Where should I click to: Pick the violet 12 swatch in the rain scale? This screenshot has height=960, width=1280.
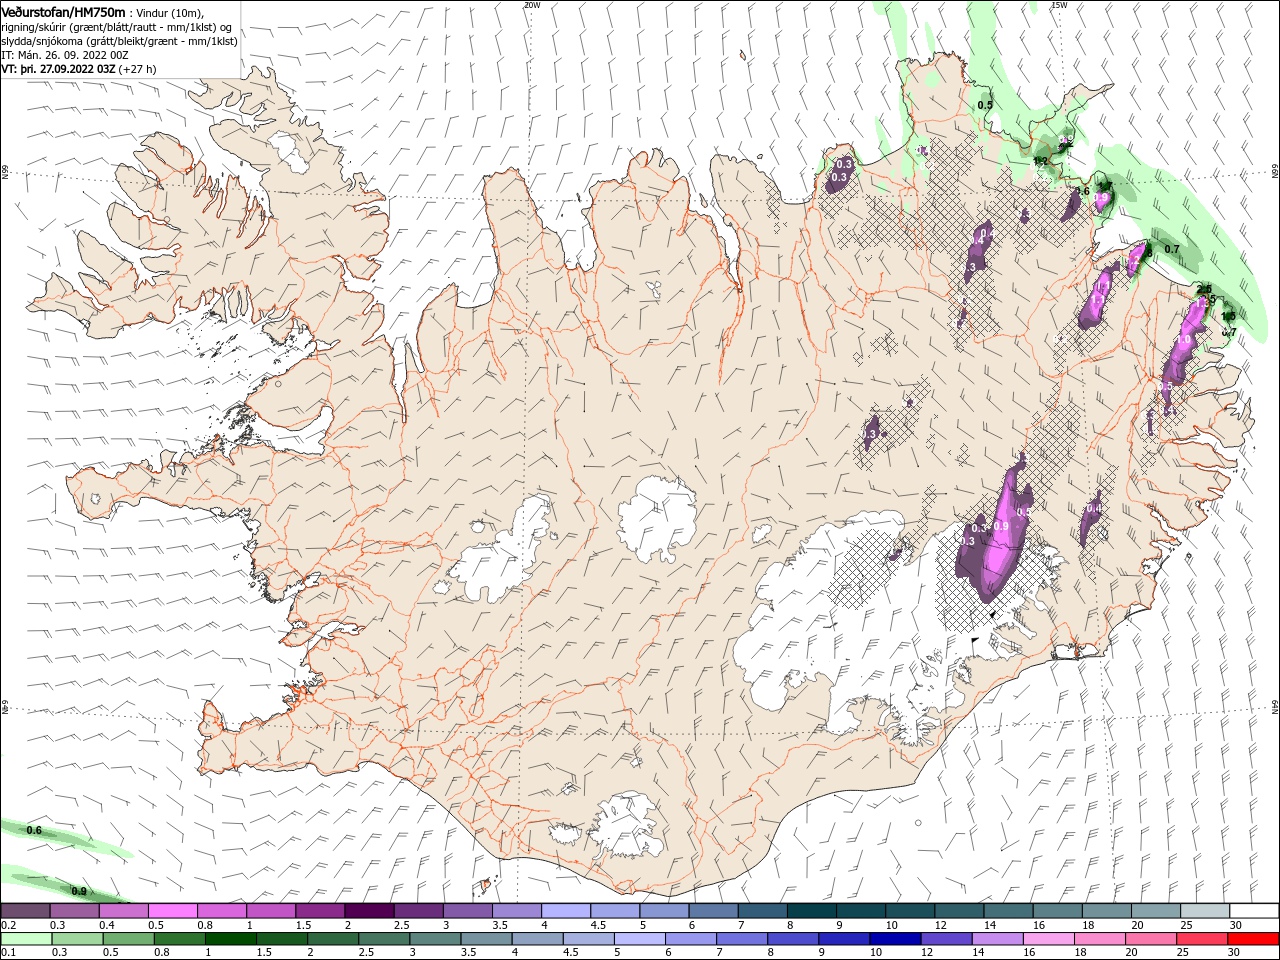(x=946, y=939)
